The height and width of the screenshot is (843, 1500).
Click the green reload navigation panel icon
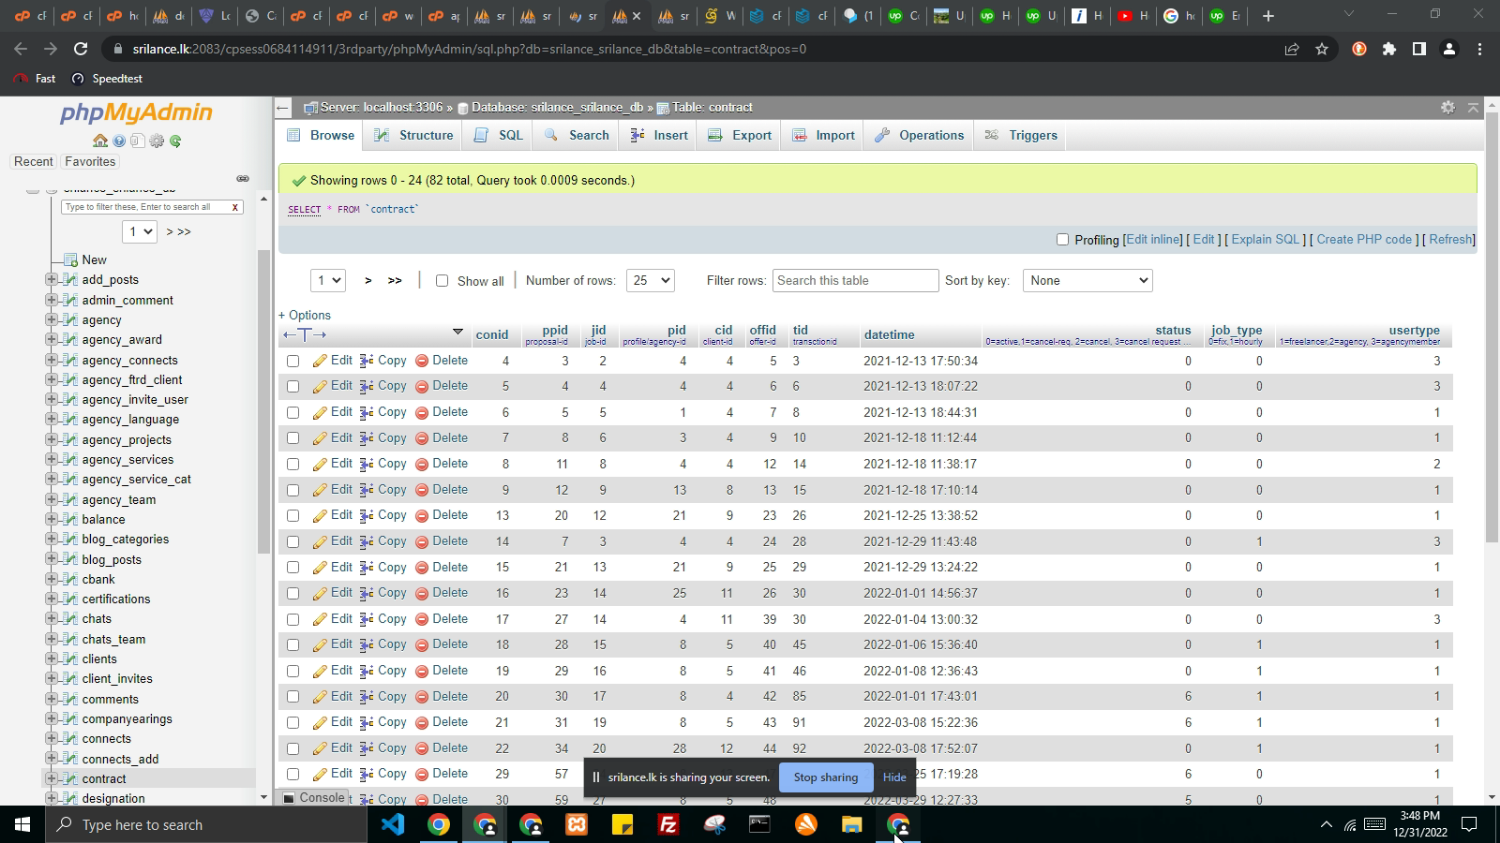pyautogui.click(x=175, y=141)
